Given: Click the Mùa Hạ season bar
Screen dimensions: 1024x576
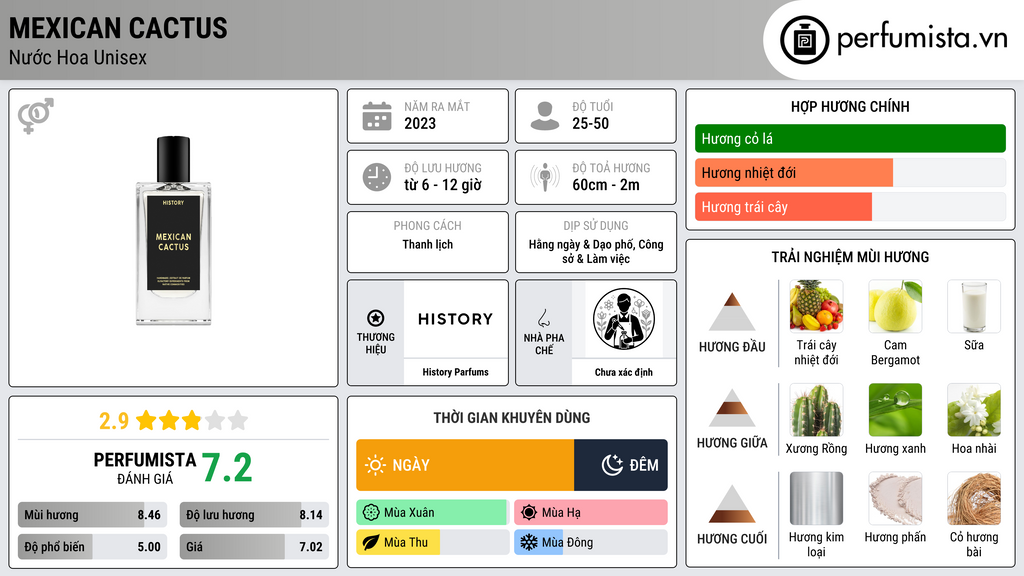Looking at the screenshot, I should tap(591, 512).
